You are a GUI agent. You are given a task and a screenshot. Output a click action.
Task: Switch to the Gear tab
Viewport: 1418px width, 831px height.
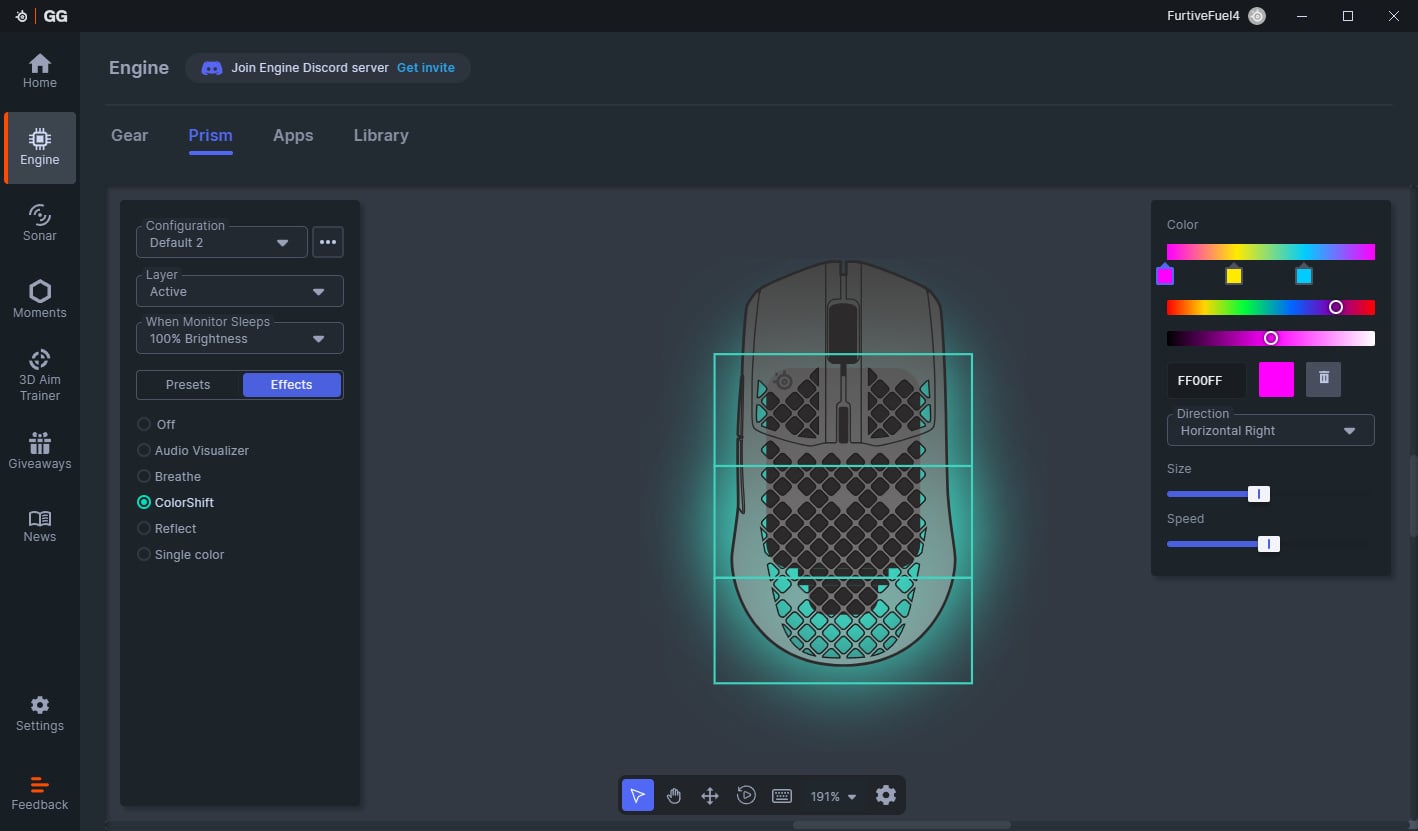pos(129,136)
